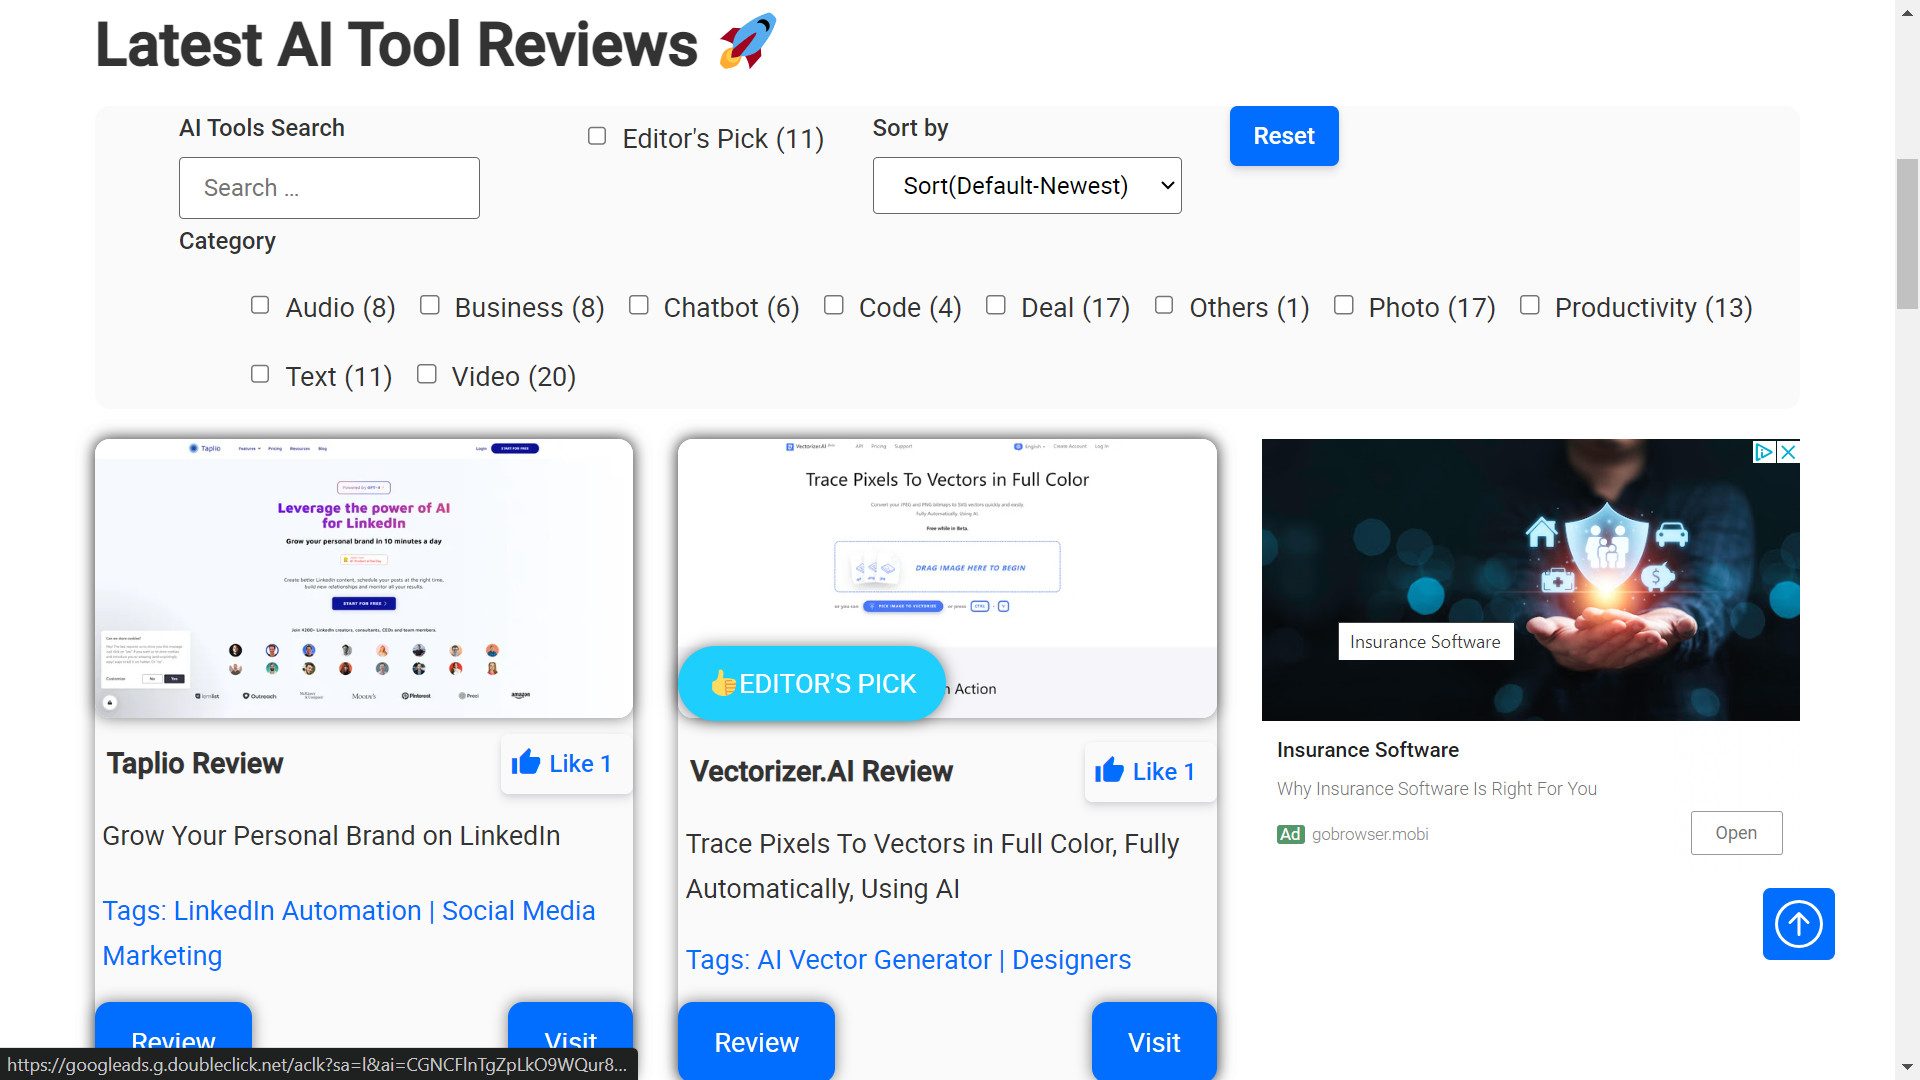
Task: Tick the Photo (17) category
Action: (1344, 305)
